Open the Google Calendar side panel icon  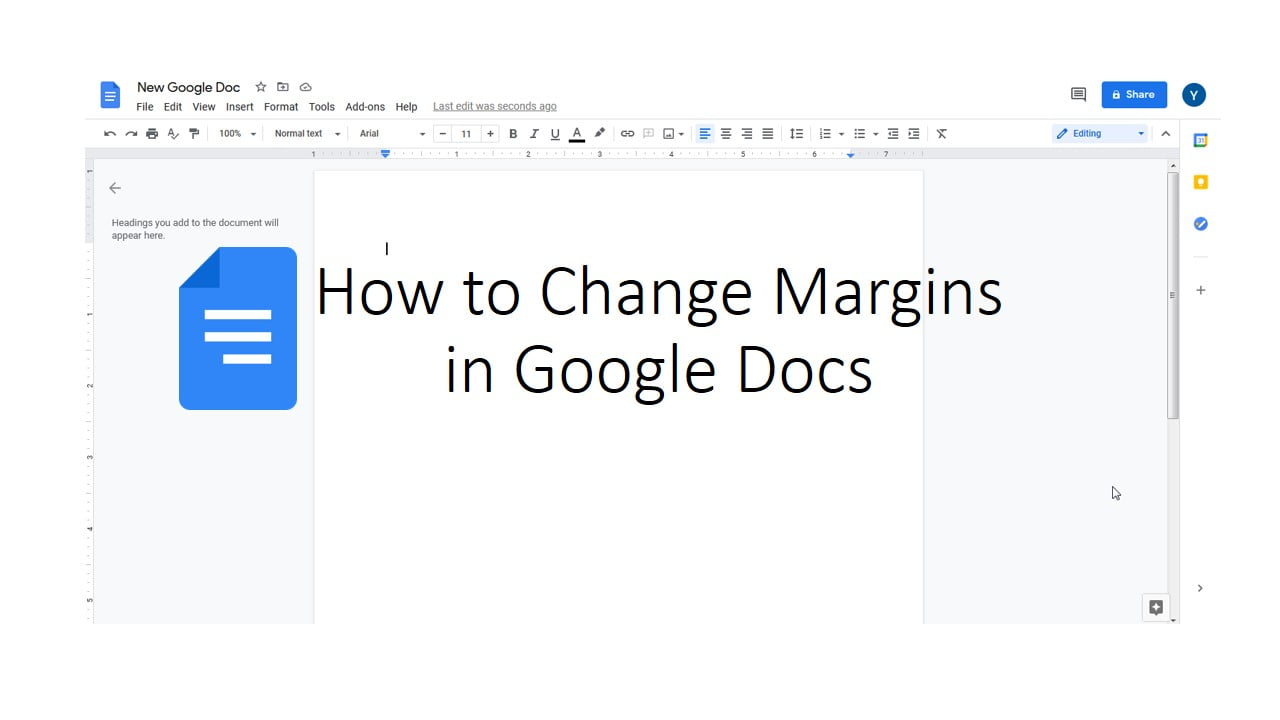coord(1201,141)
